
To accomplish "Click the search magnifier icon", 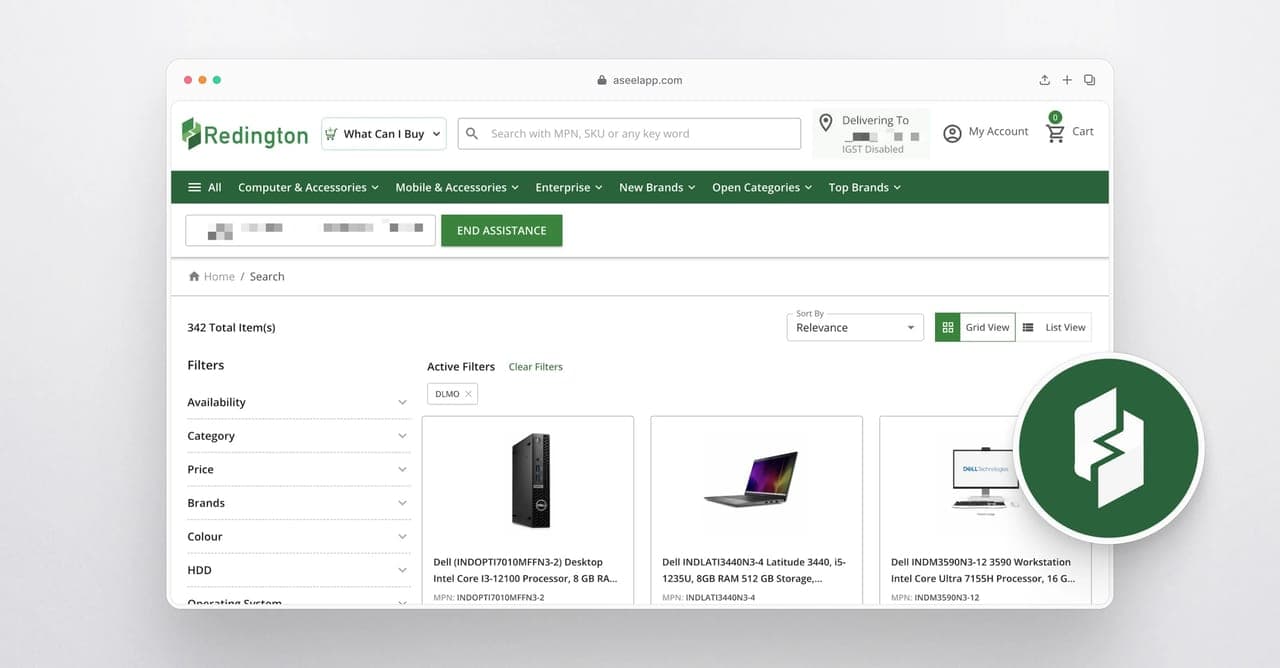I will pos(472,133).
